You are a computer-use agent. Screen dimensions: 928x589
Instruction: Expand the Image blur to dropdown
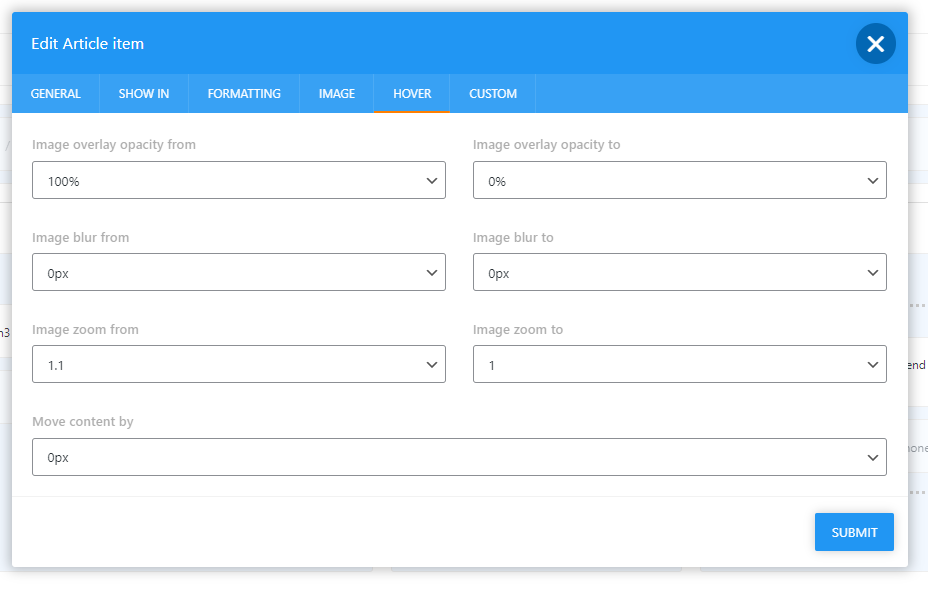pyautogui.click(x=679, y=273)
